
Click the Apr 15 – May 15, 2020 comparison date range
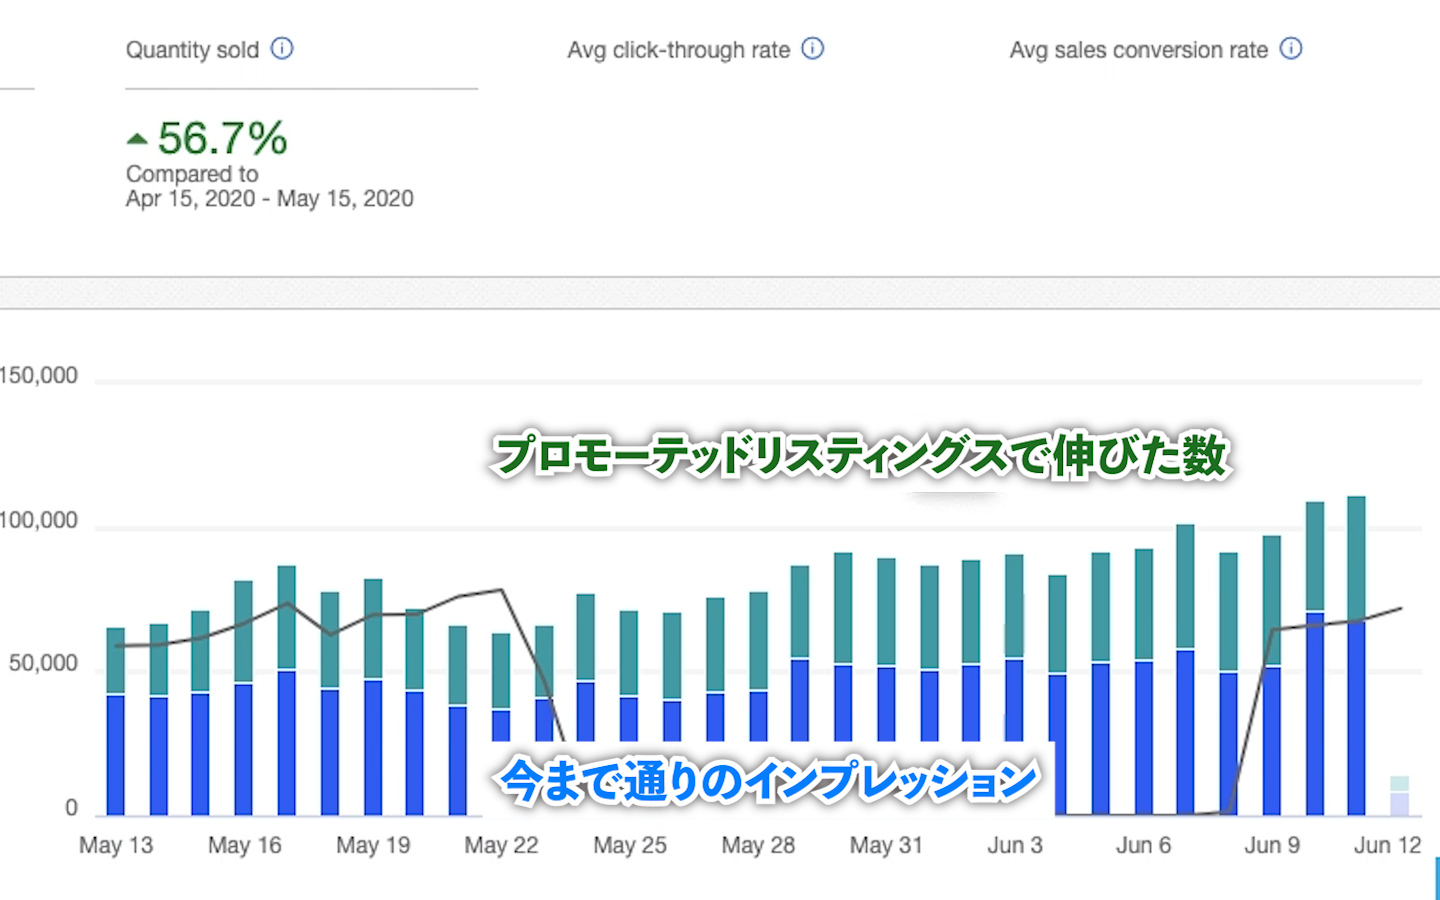(269, 199)
